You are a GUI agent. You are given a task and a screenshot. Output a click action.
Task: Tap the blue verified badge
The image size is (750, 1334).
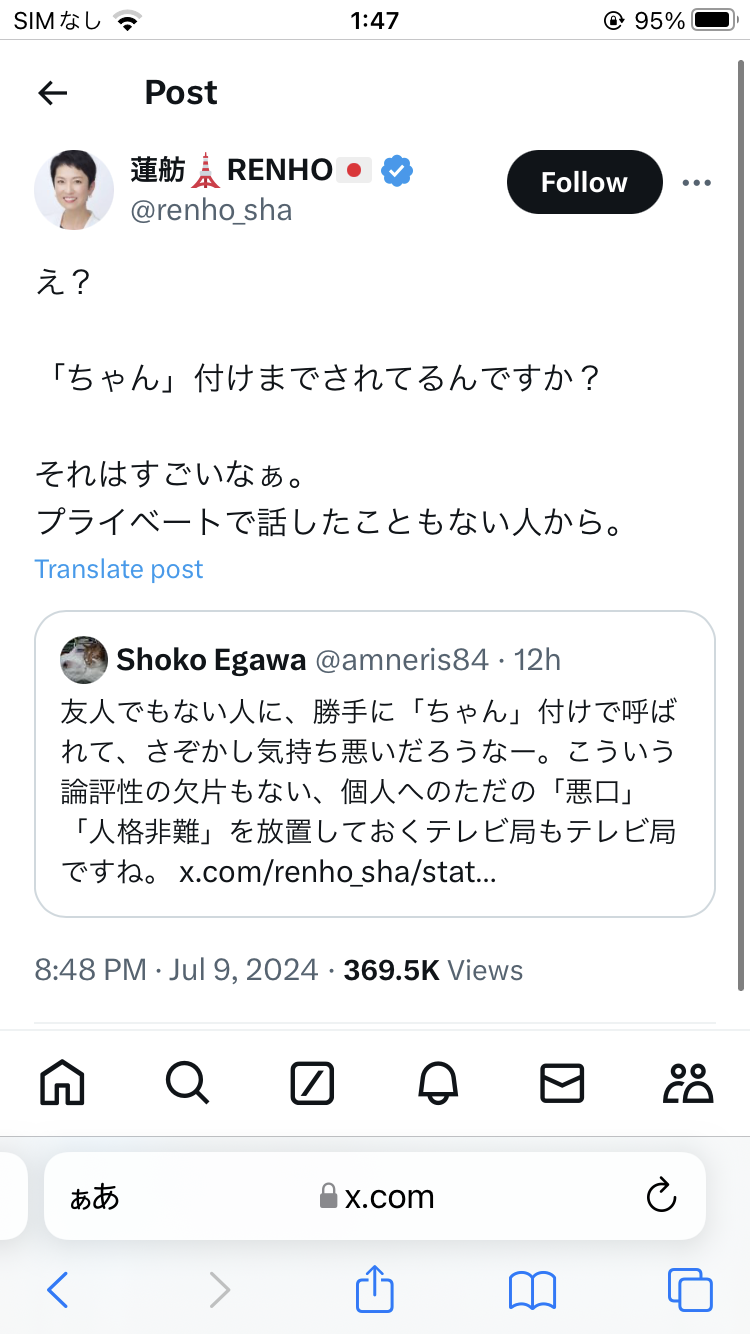pyautogui.click(x=397, y=170)
